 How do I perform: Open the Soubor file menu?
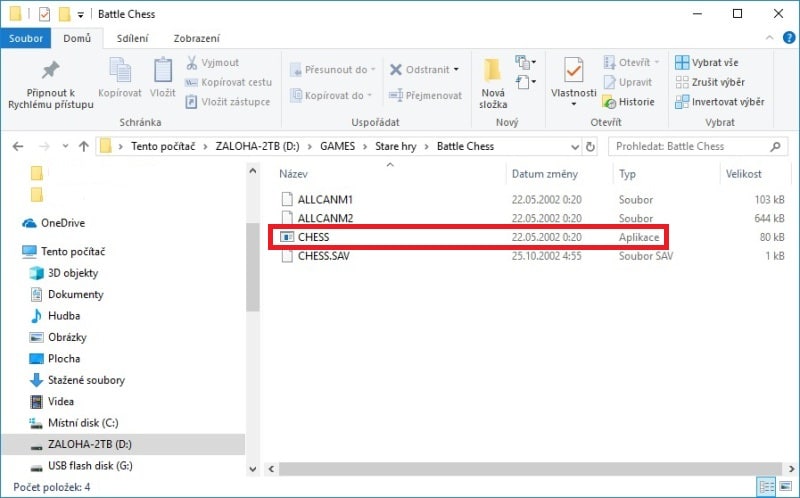(x=26, y=38)
